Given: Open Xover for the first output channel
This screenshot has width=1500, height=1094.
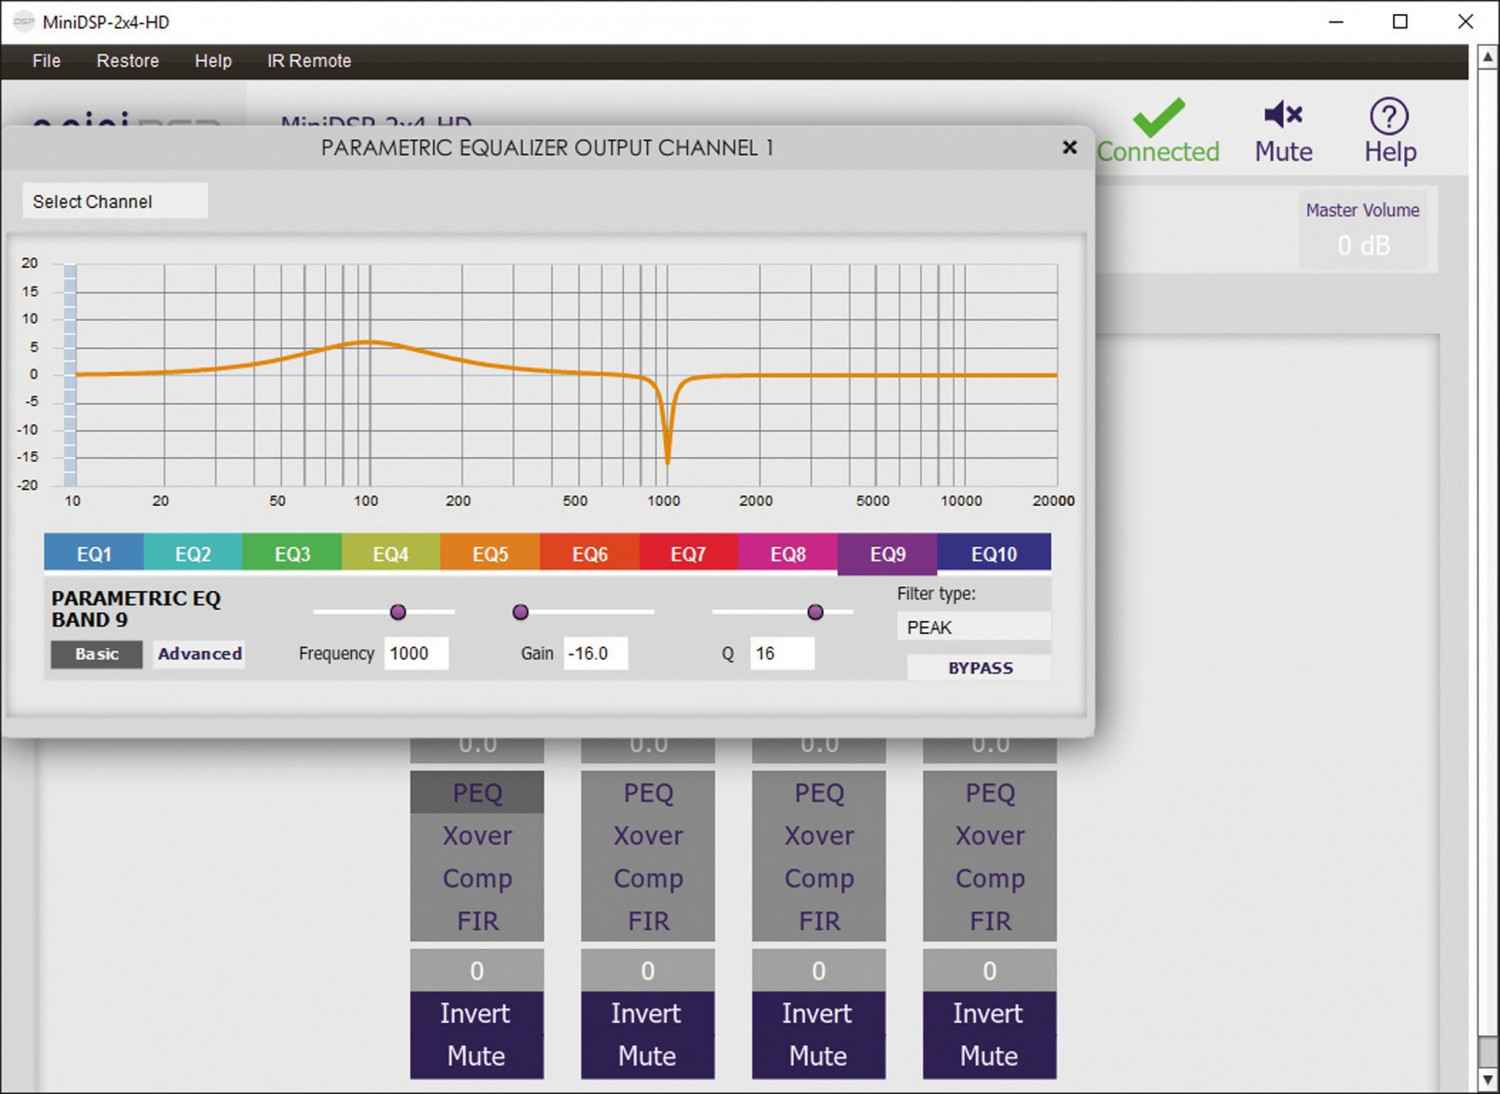Looking at the screenshot, I should (x=477, y=836).
